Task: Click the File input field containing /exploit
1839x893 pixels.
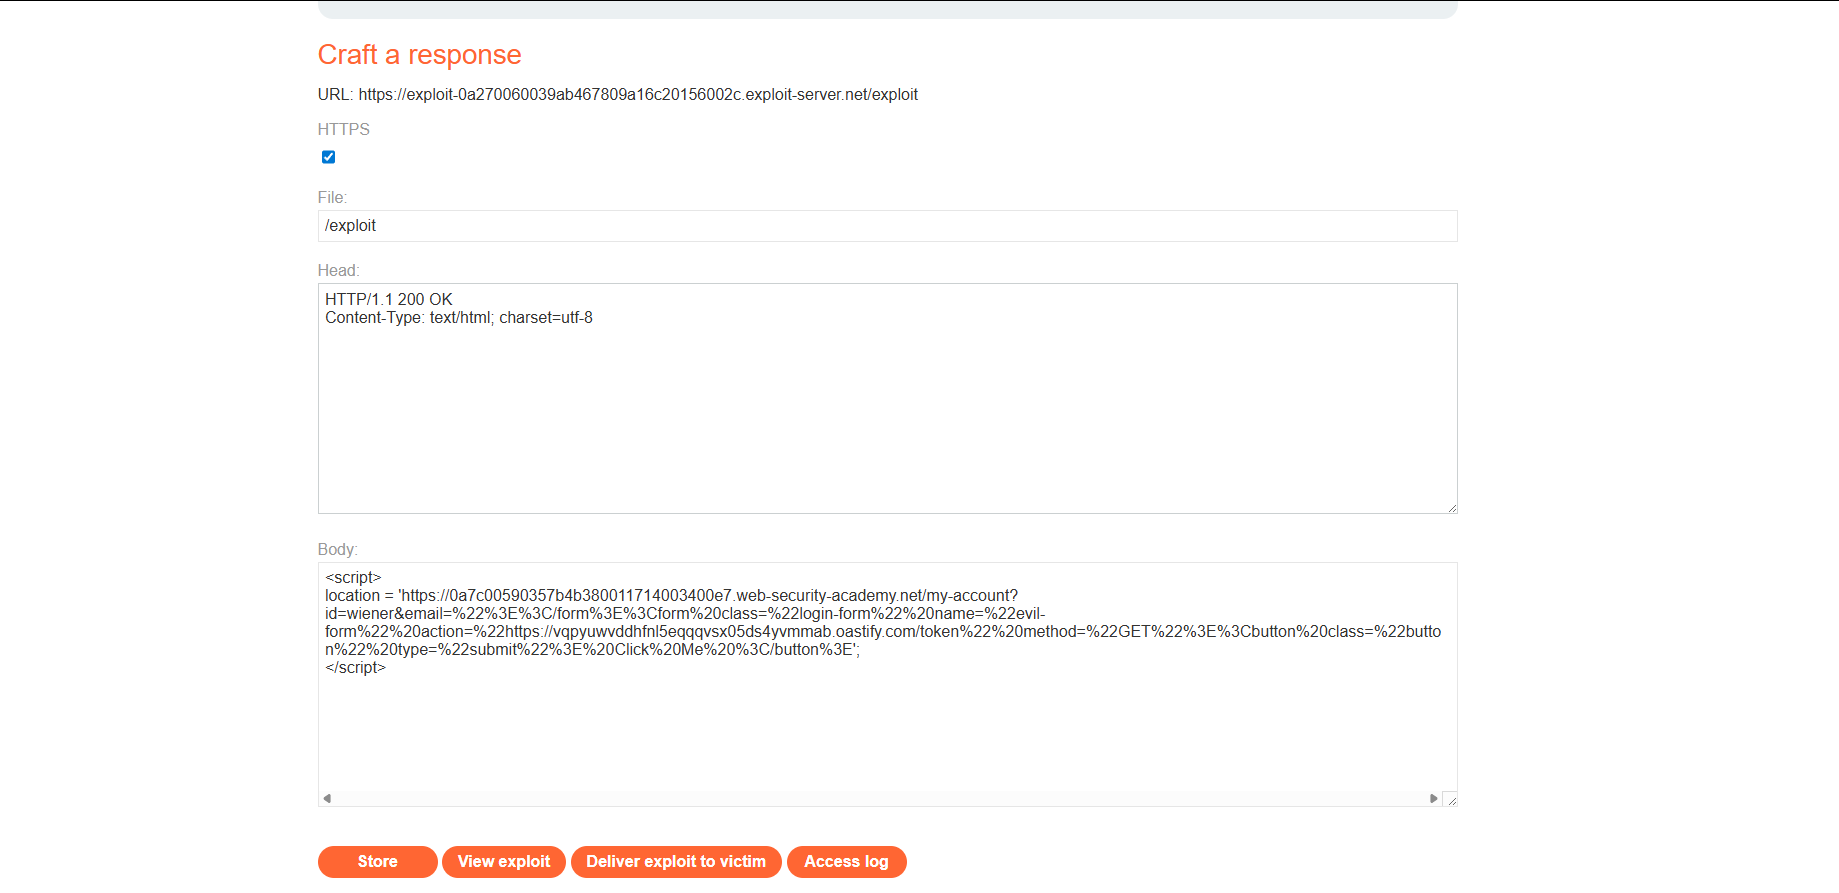Action: [887, 226]
